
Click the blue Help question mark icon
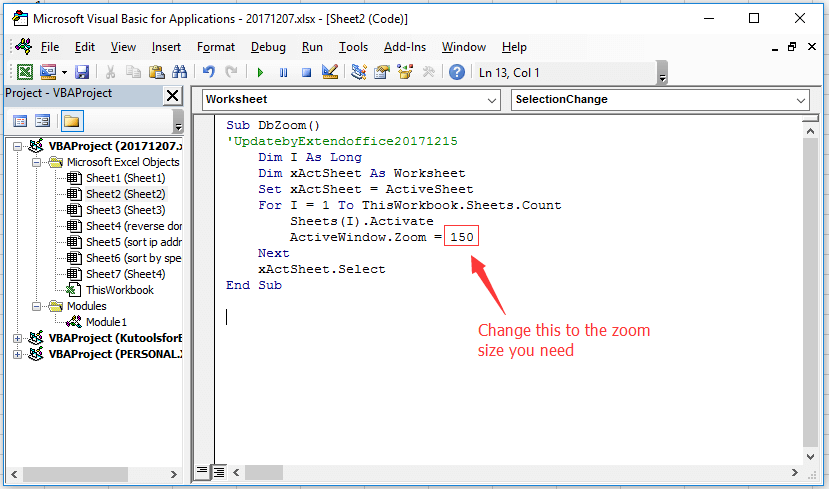pos(457,72)
